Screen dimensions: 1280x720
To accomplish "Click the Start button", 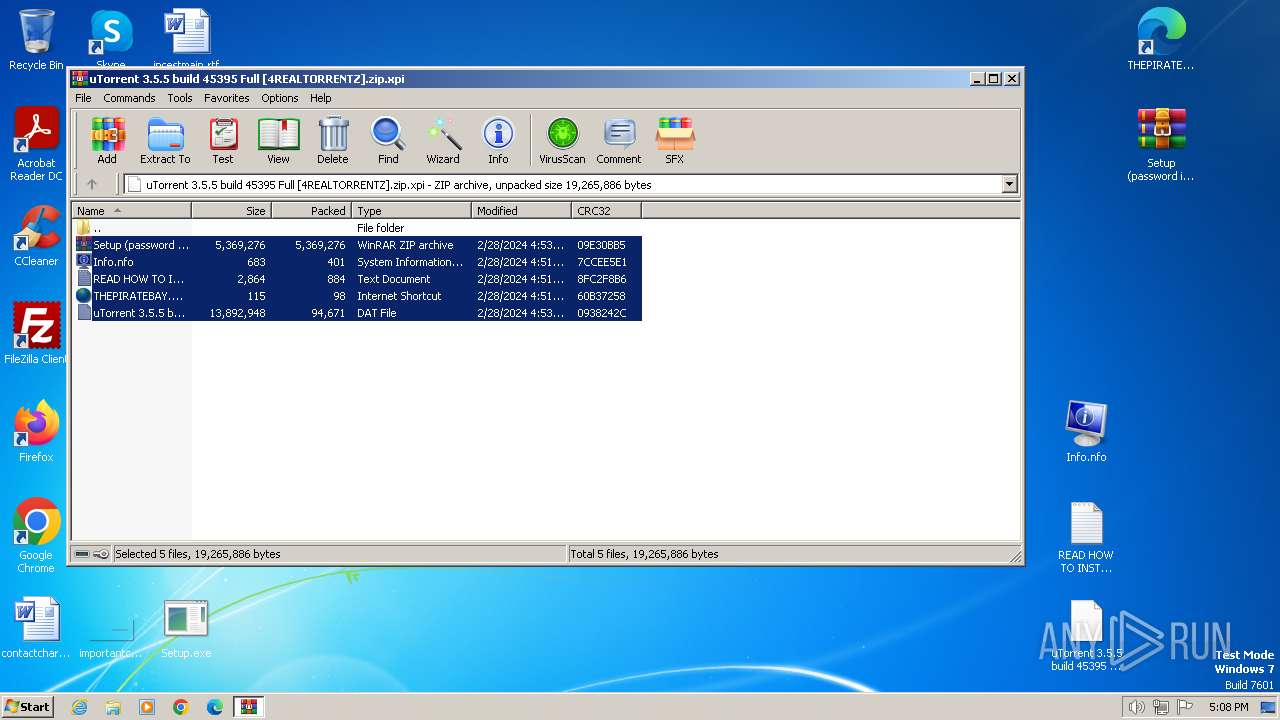I will click(x=27, y=706).
